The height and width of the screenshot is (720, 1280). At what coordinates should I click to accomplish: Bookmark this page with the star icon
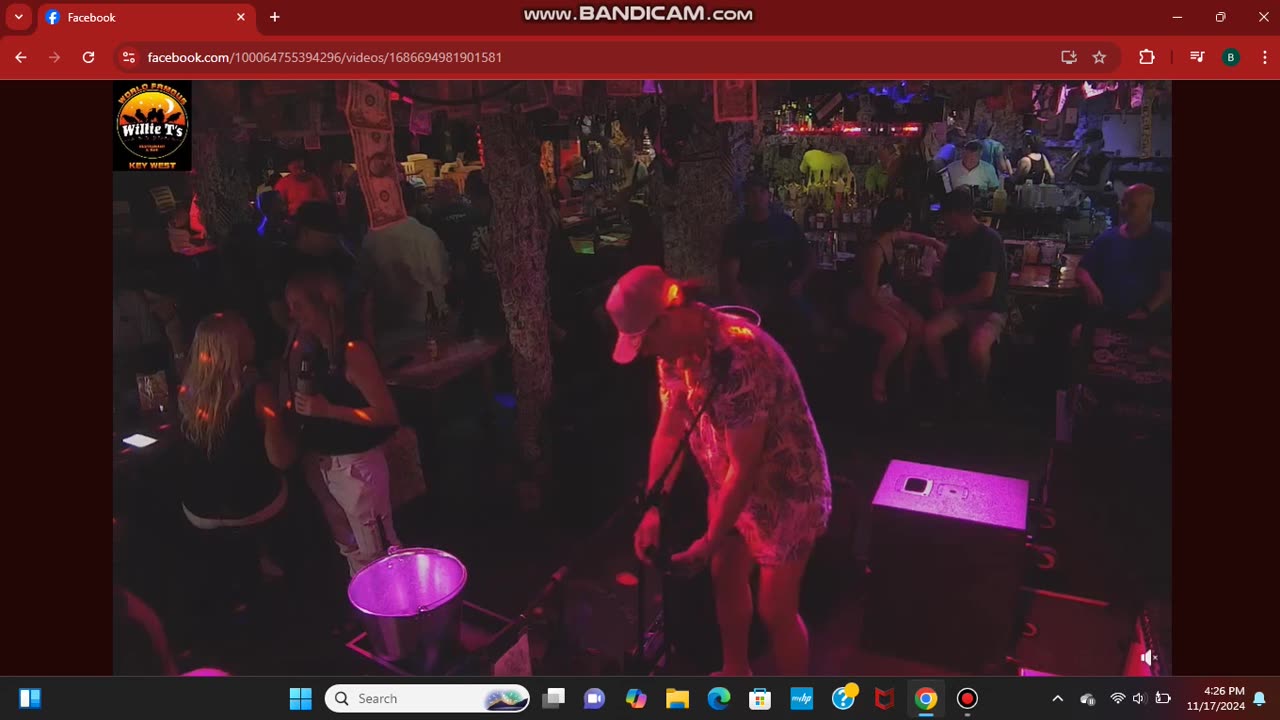1099,57
